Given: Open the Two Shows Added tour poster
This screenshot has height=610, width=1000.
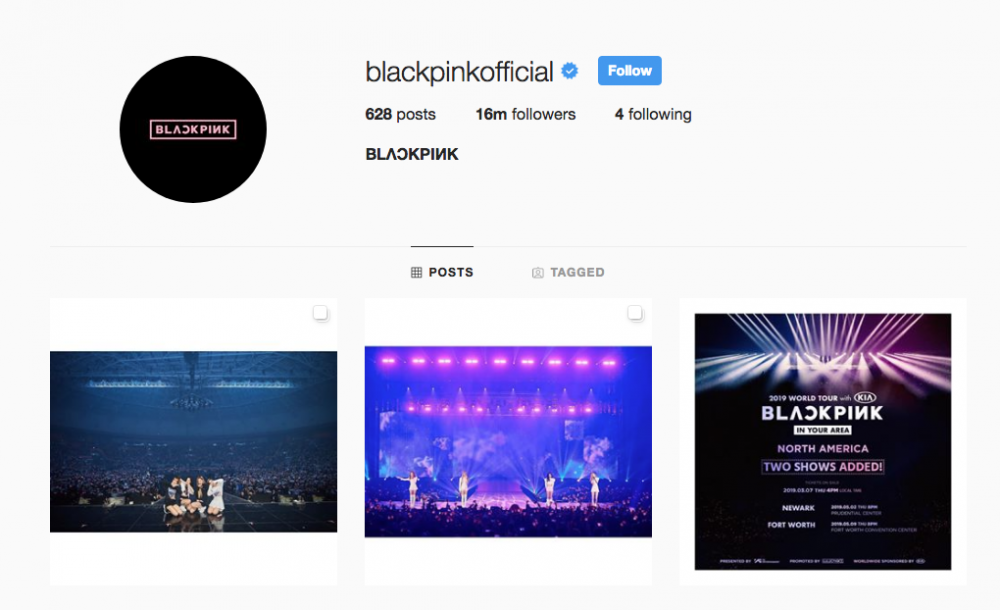Looking at the screenshot, I should tap(823, 442).
